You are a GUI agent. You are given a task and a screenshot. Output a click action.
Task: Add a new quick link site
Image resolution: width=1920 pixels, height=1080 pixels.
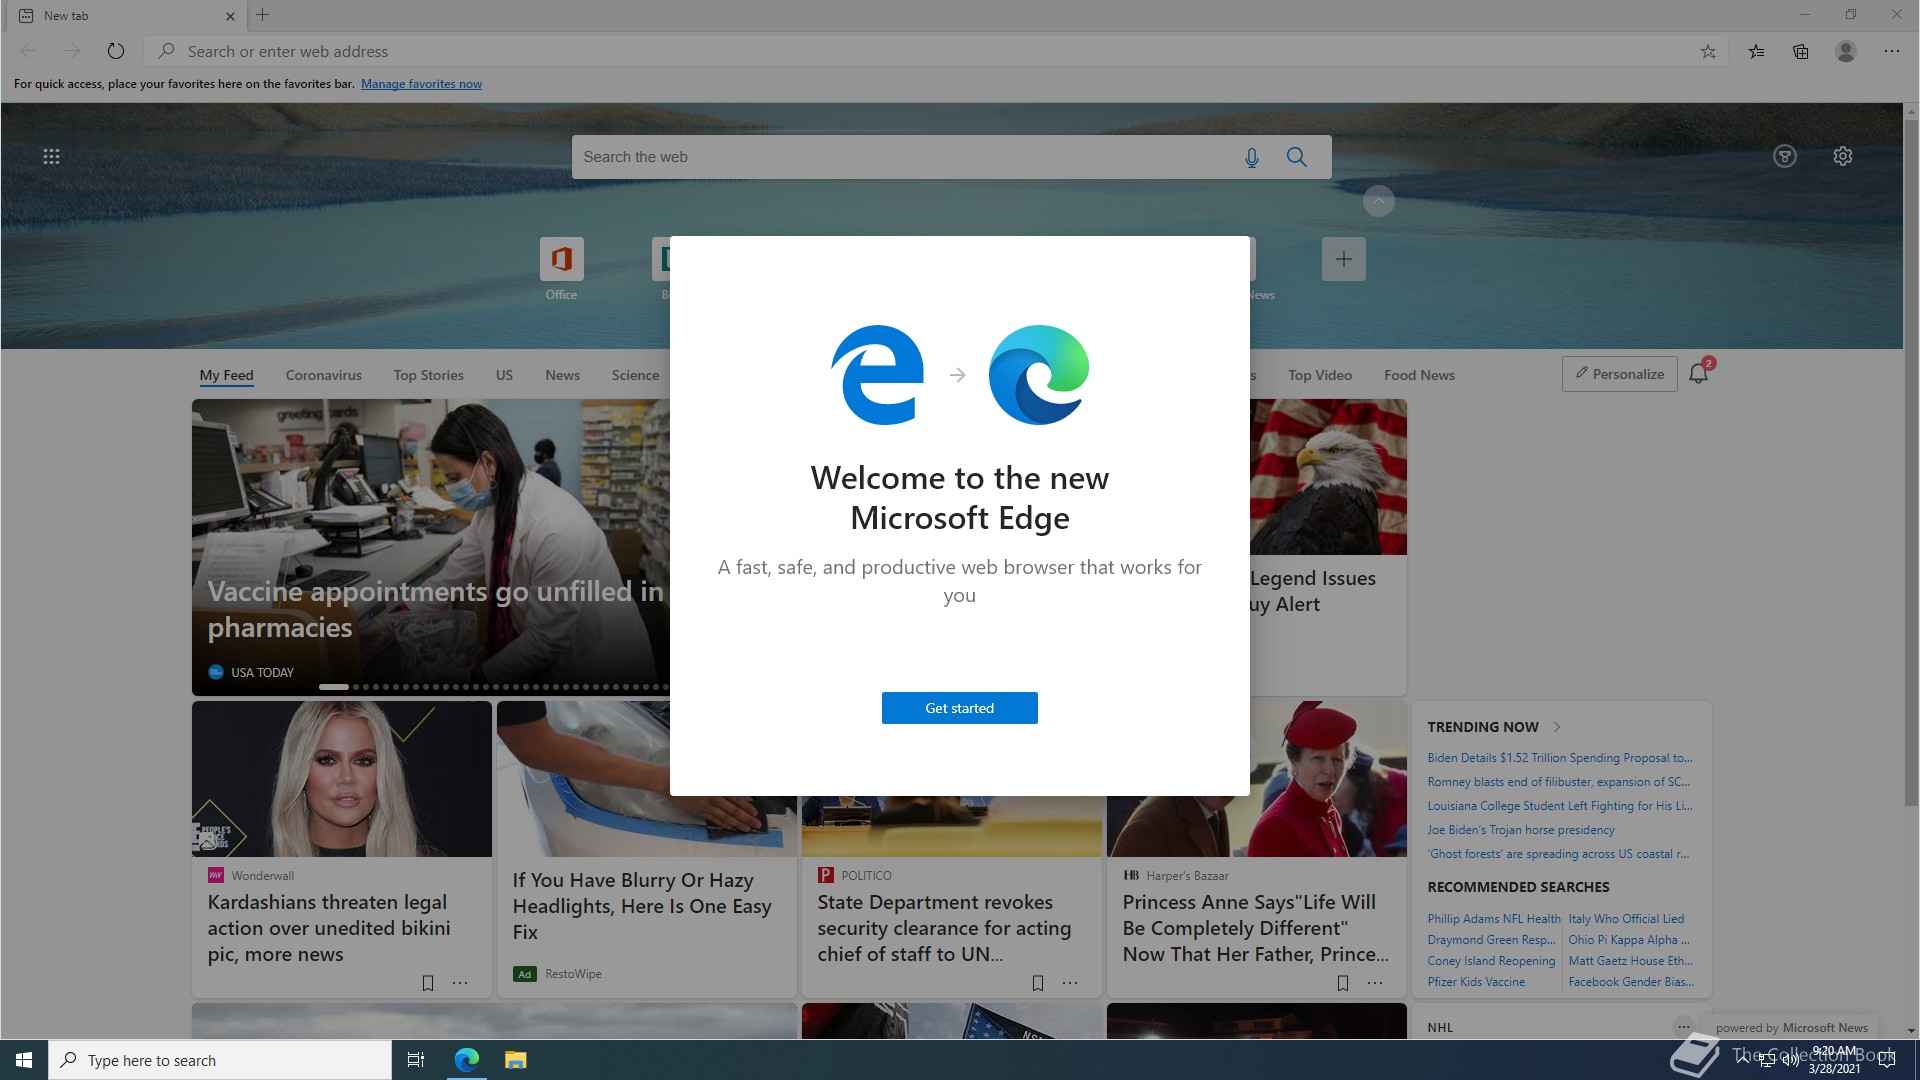(1343, 259)
